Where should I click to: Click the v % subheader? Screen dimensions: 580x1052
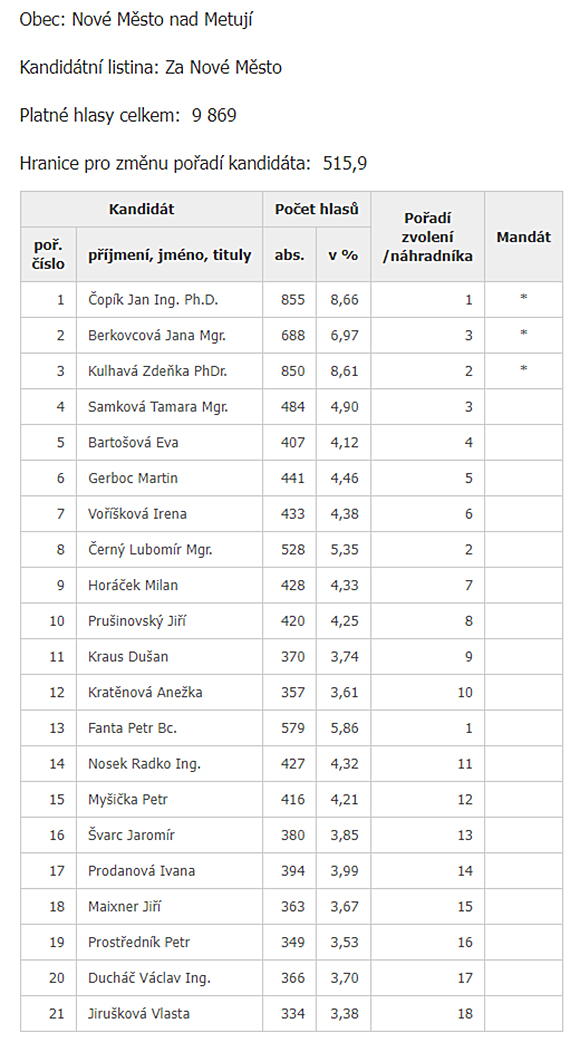(343, 255)
